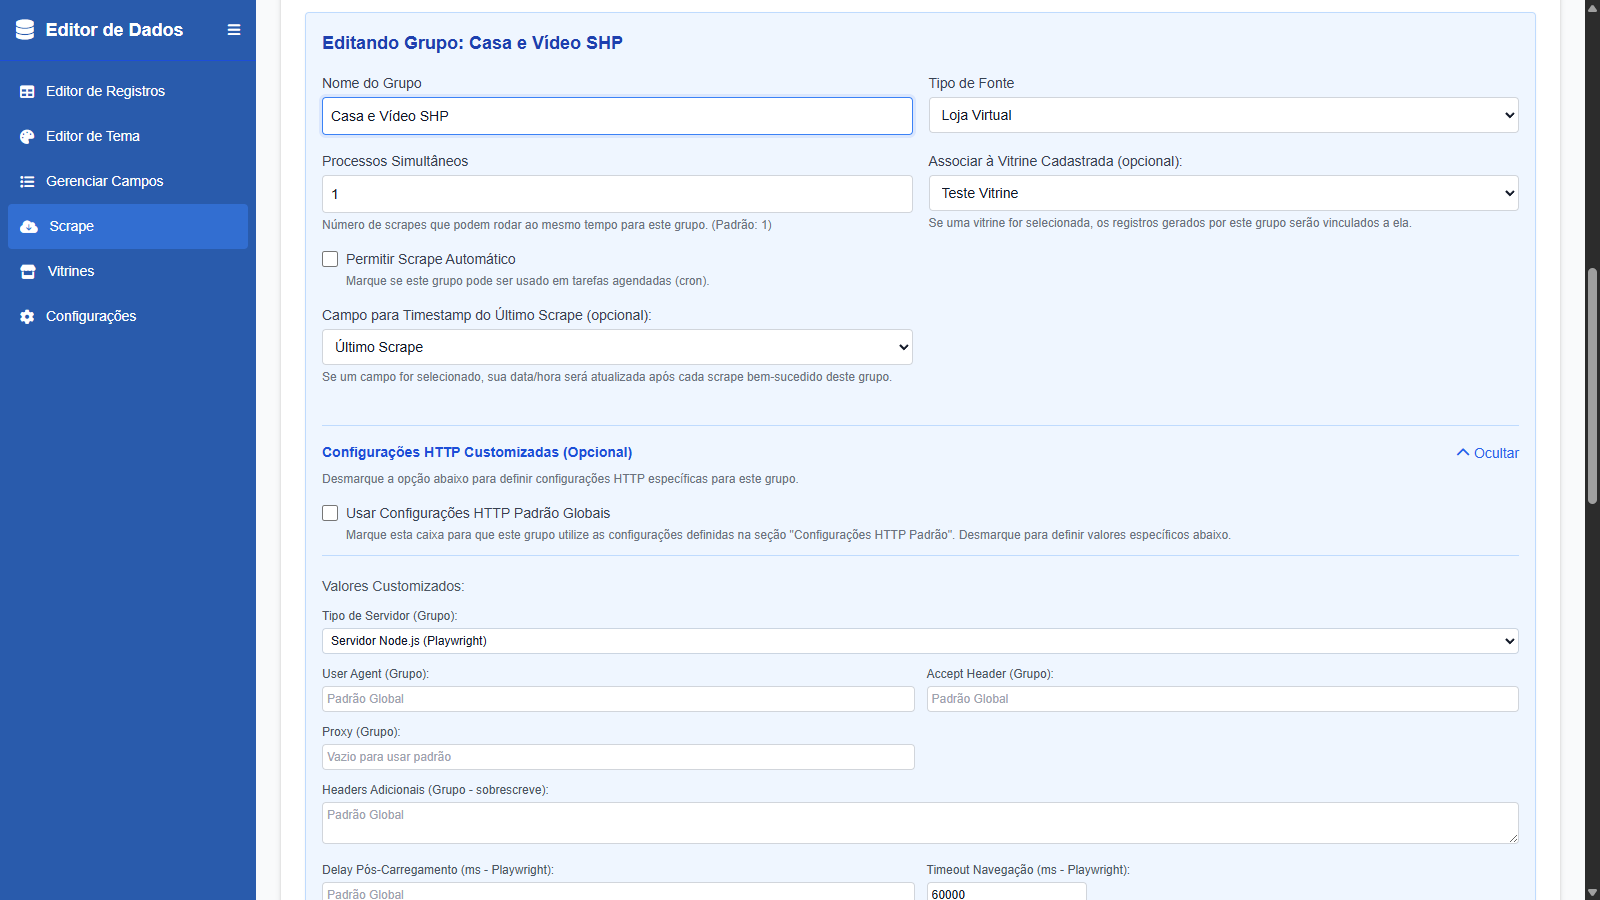Image resolution: width=1600 pixels, height=900 pixels.
Task: Click the Editor de Registros table icon
Action: click(27, 91)
